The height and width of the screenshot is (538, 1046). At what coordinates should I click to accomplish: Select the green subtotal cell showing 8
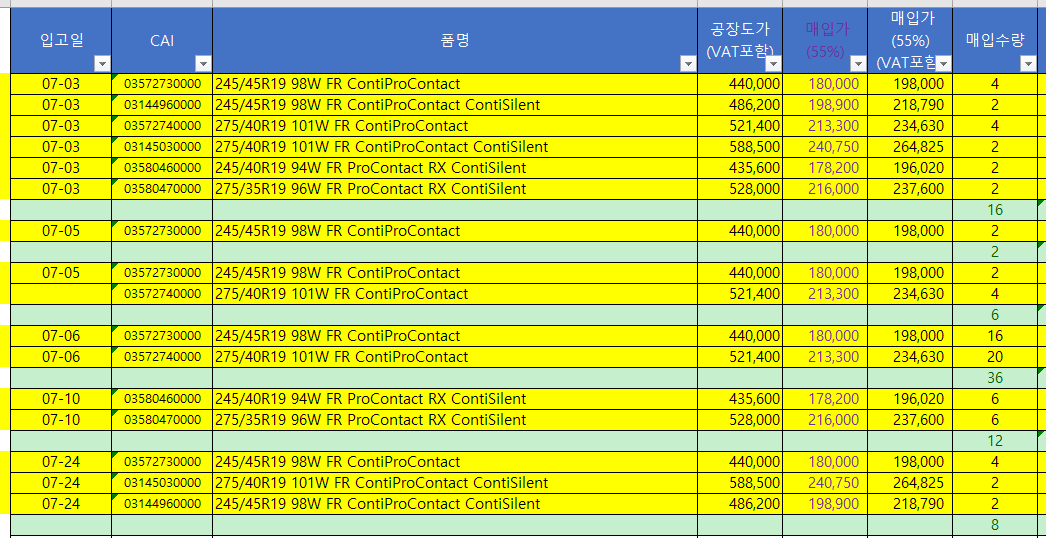[994, 525]
